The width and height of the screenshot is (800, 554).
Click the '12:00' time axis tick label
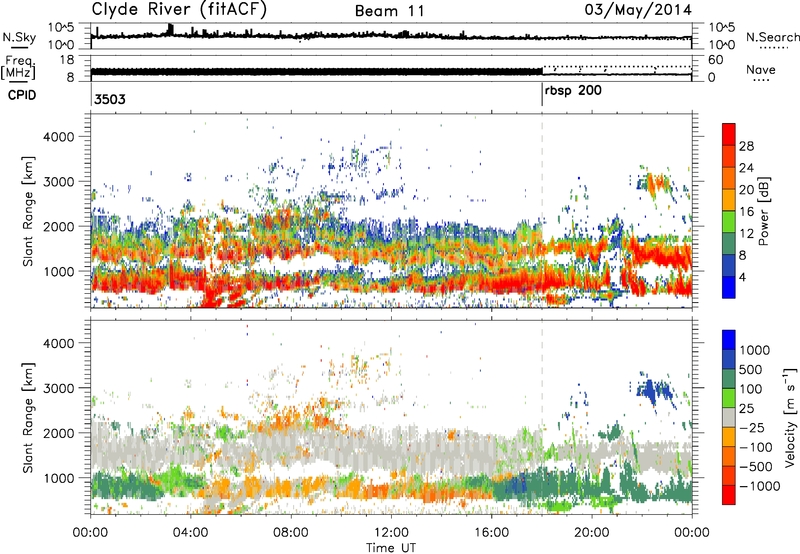(391, 533)
